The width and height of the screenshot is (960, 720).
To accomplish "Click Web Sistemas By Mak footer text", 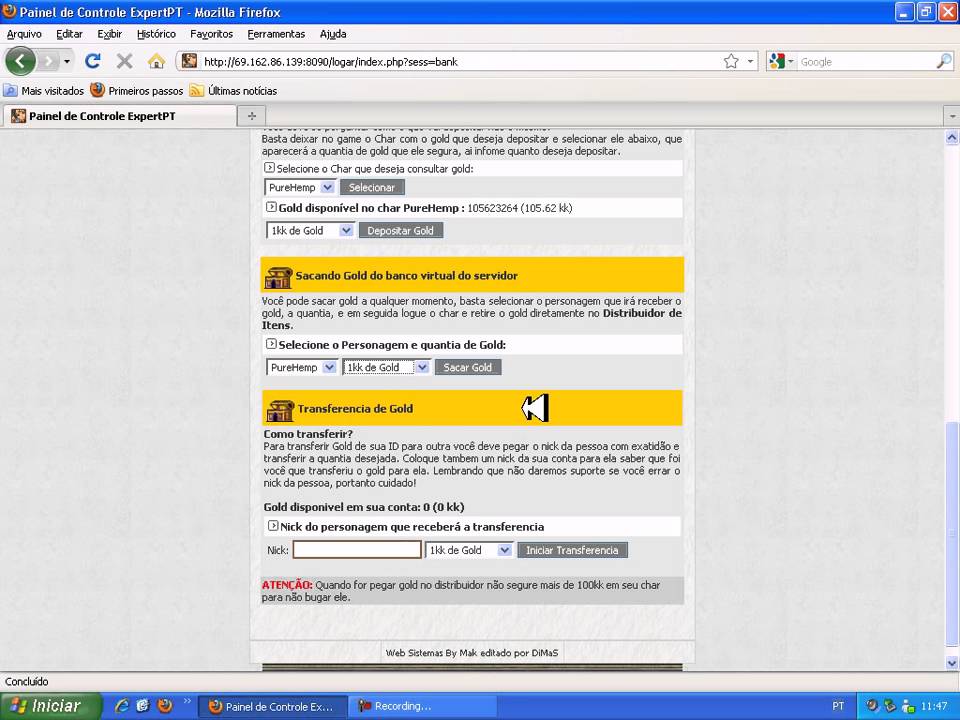I will [x=471, y=653].
